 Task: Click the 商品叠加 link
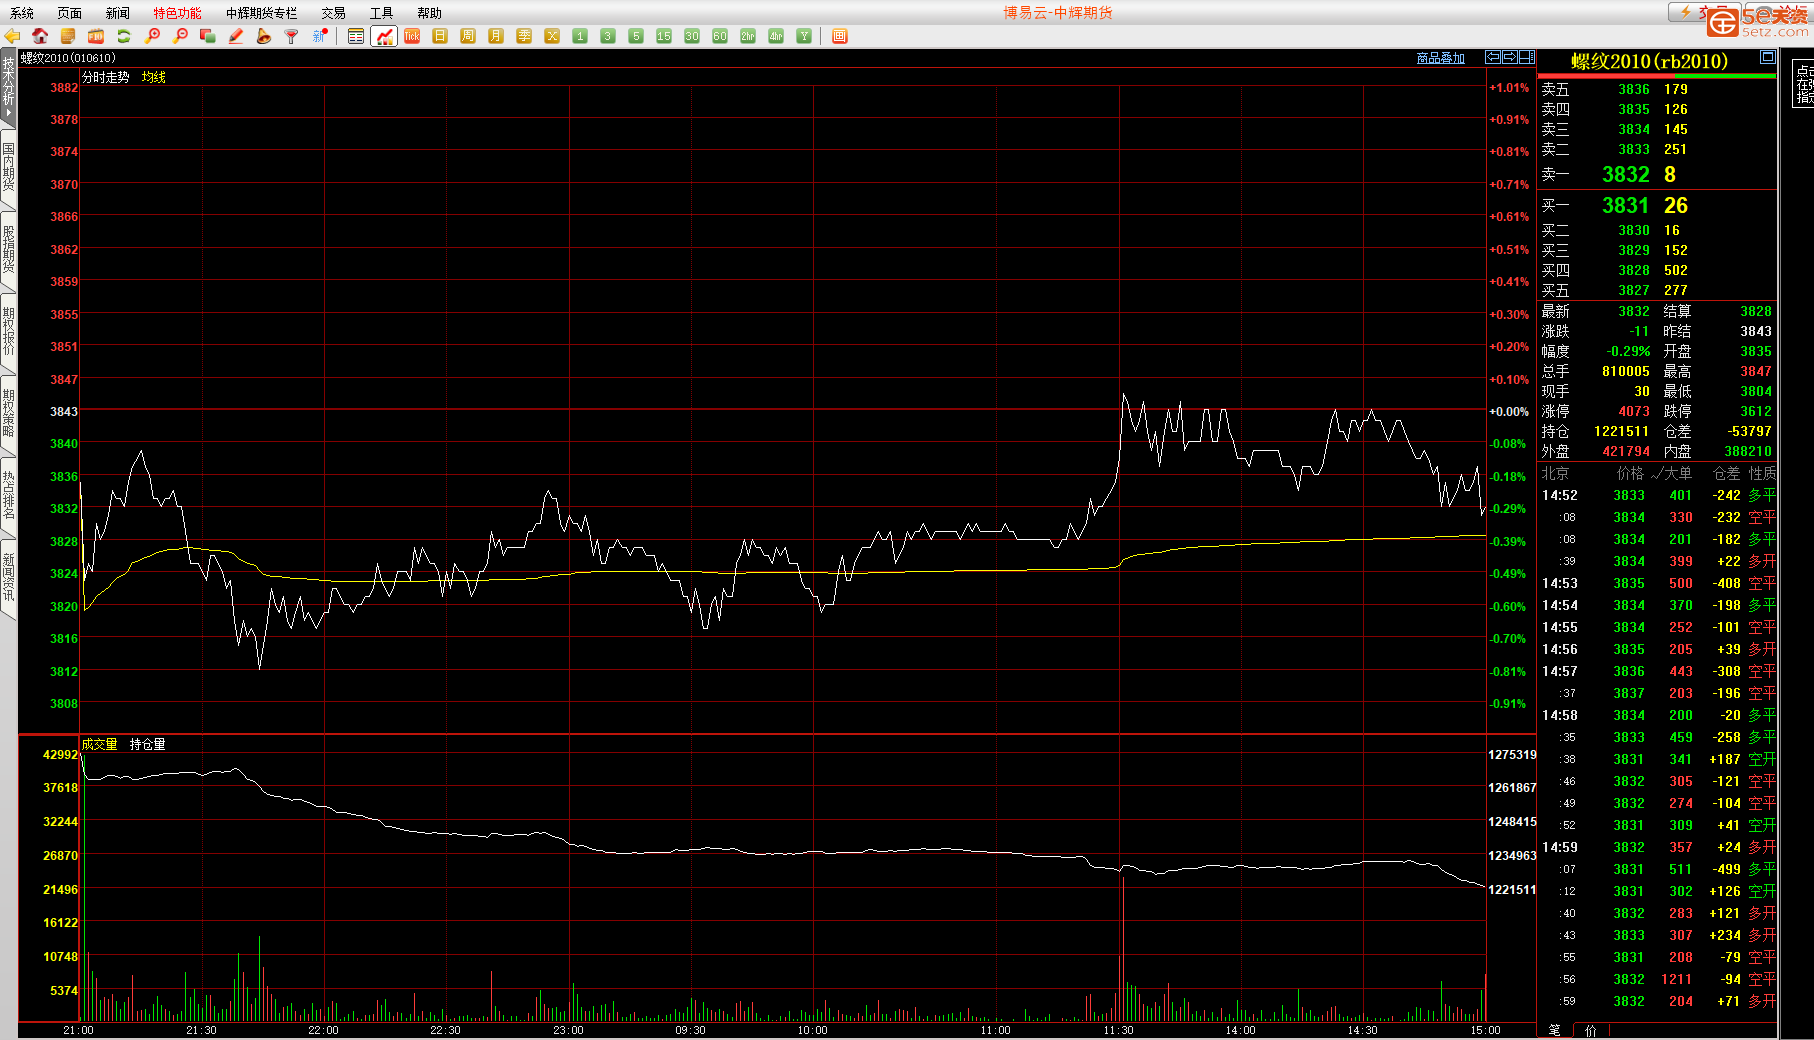click(1440, 58)
